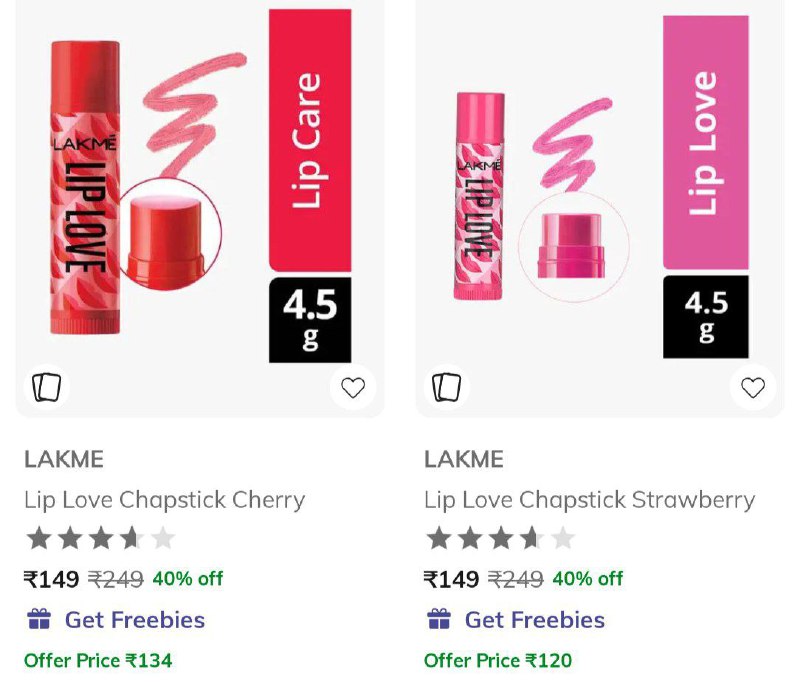Open Get Freebies link for Cherry chapstick
Screen dimensions: 800x683
(135, 620)
